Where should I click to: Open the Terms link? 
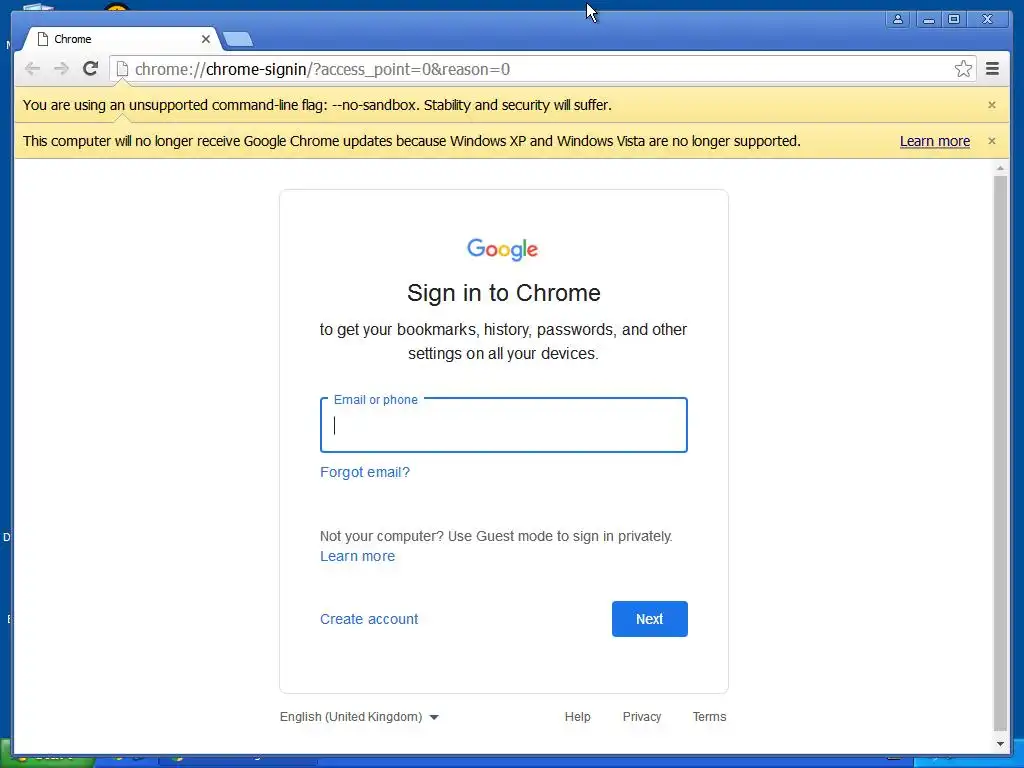tap(709, 716)
